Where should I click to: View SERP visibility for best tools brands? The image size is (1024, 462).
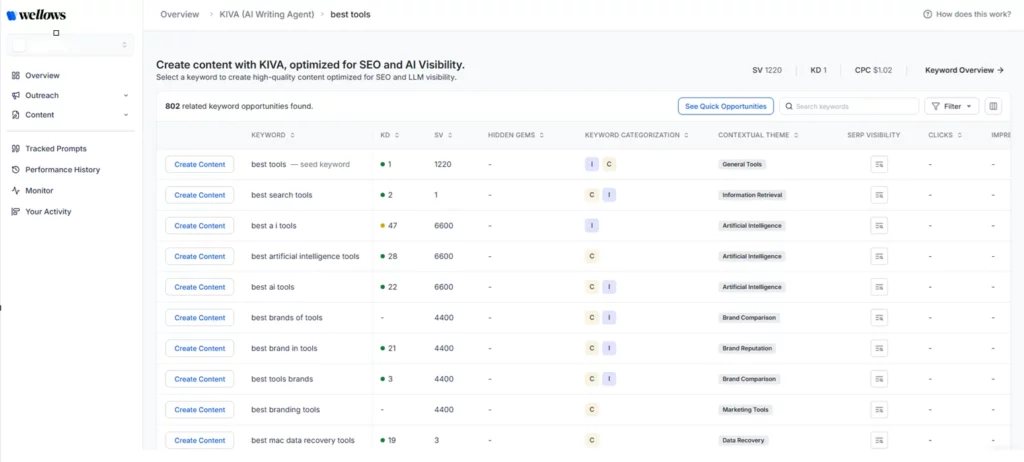pos(879,380)
